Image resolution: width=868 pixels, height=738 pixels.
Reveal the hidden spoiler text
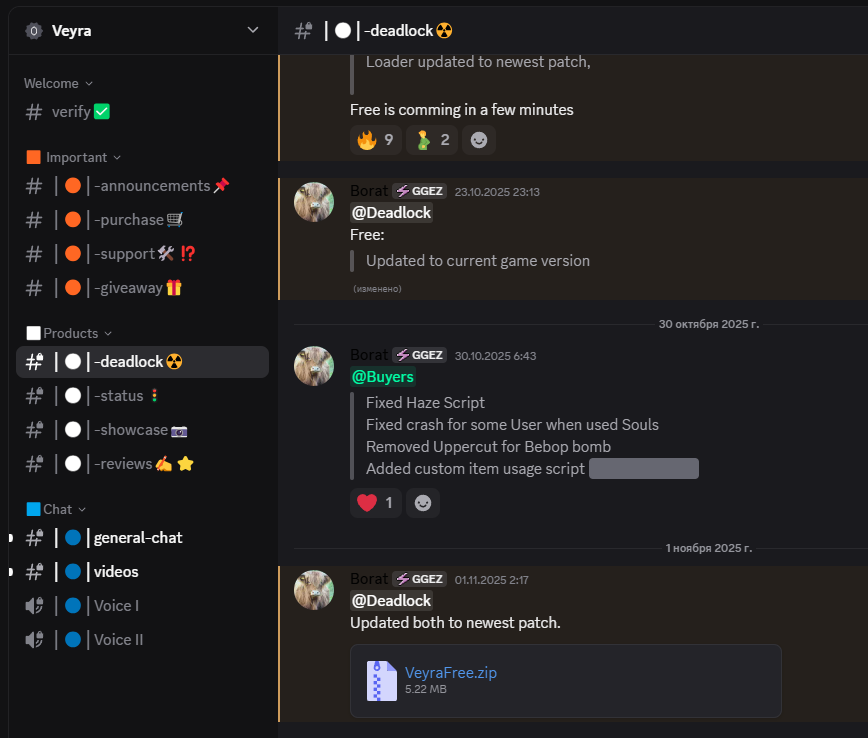pyautogui.click(x=644, y=468)
